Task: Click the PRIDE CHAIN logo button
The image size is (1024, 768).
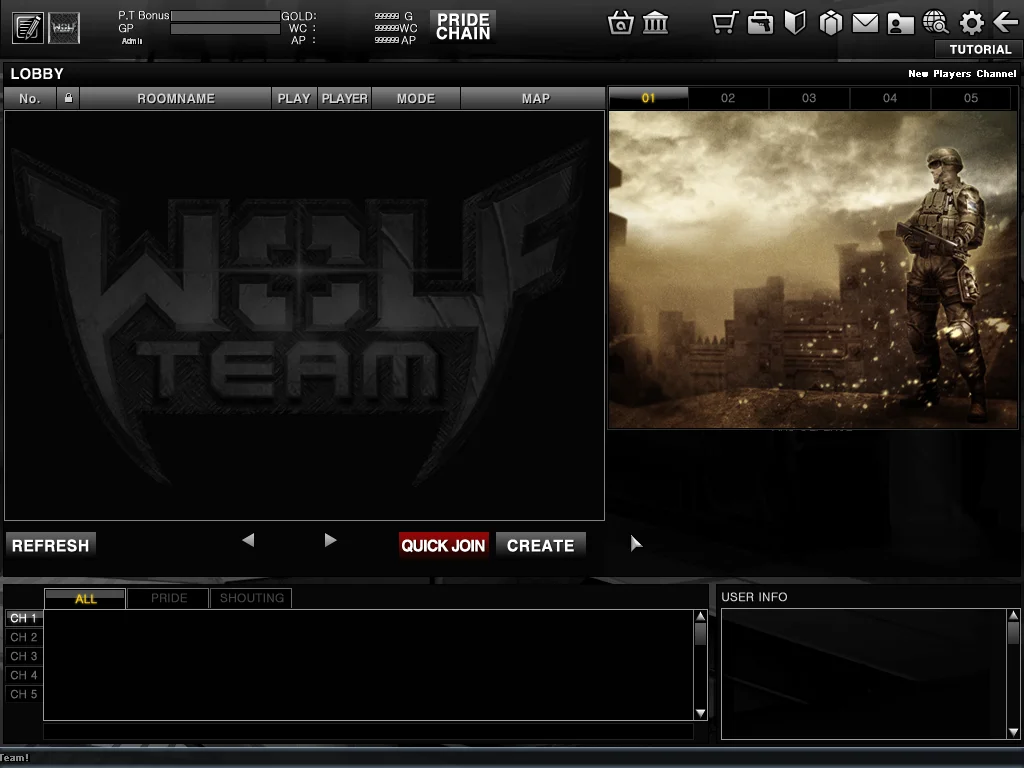Action: point(463,27)
